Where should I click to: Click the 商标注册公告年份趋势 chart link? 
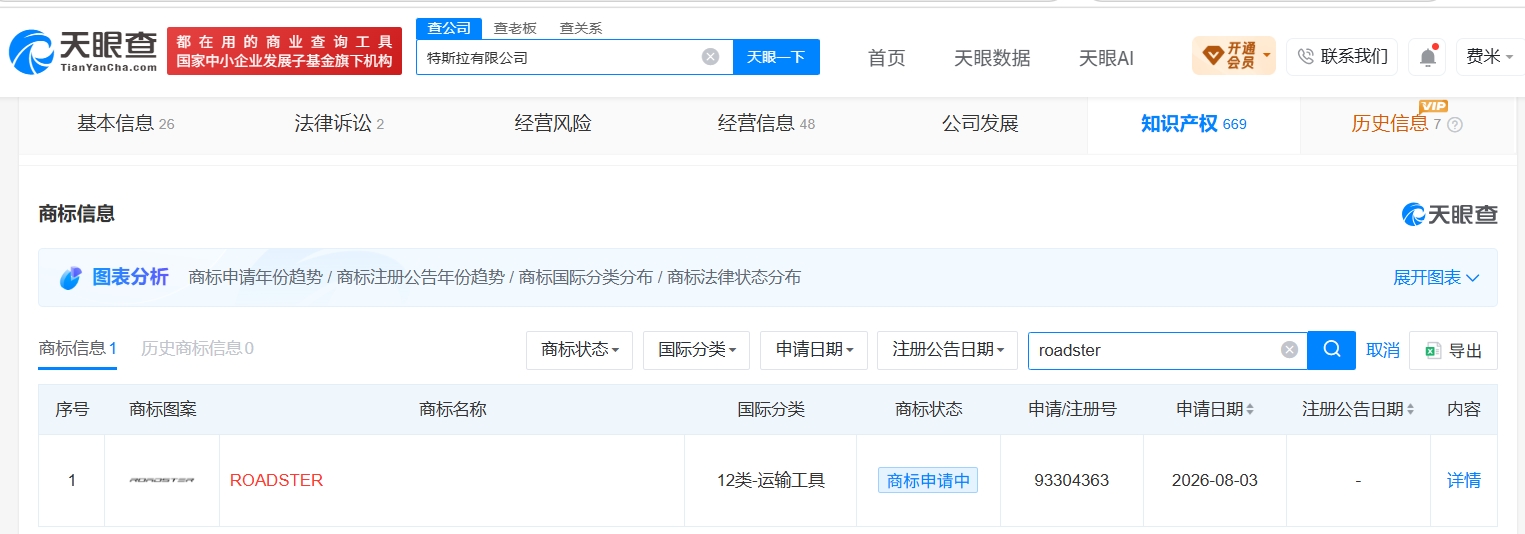[x=421, y=278]
